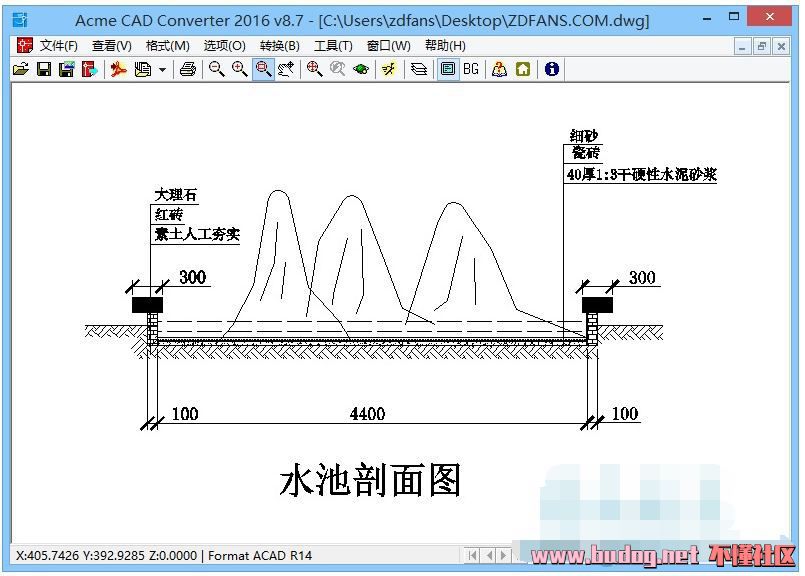Click the blue About info icon
The height and width of the screenshot is (576, 805).
pyautogui.click(x=552, y=69)
